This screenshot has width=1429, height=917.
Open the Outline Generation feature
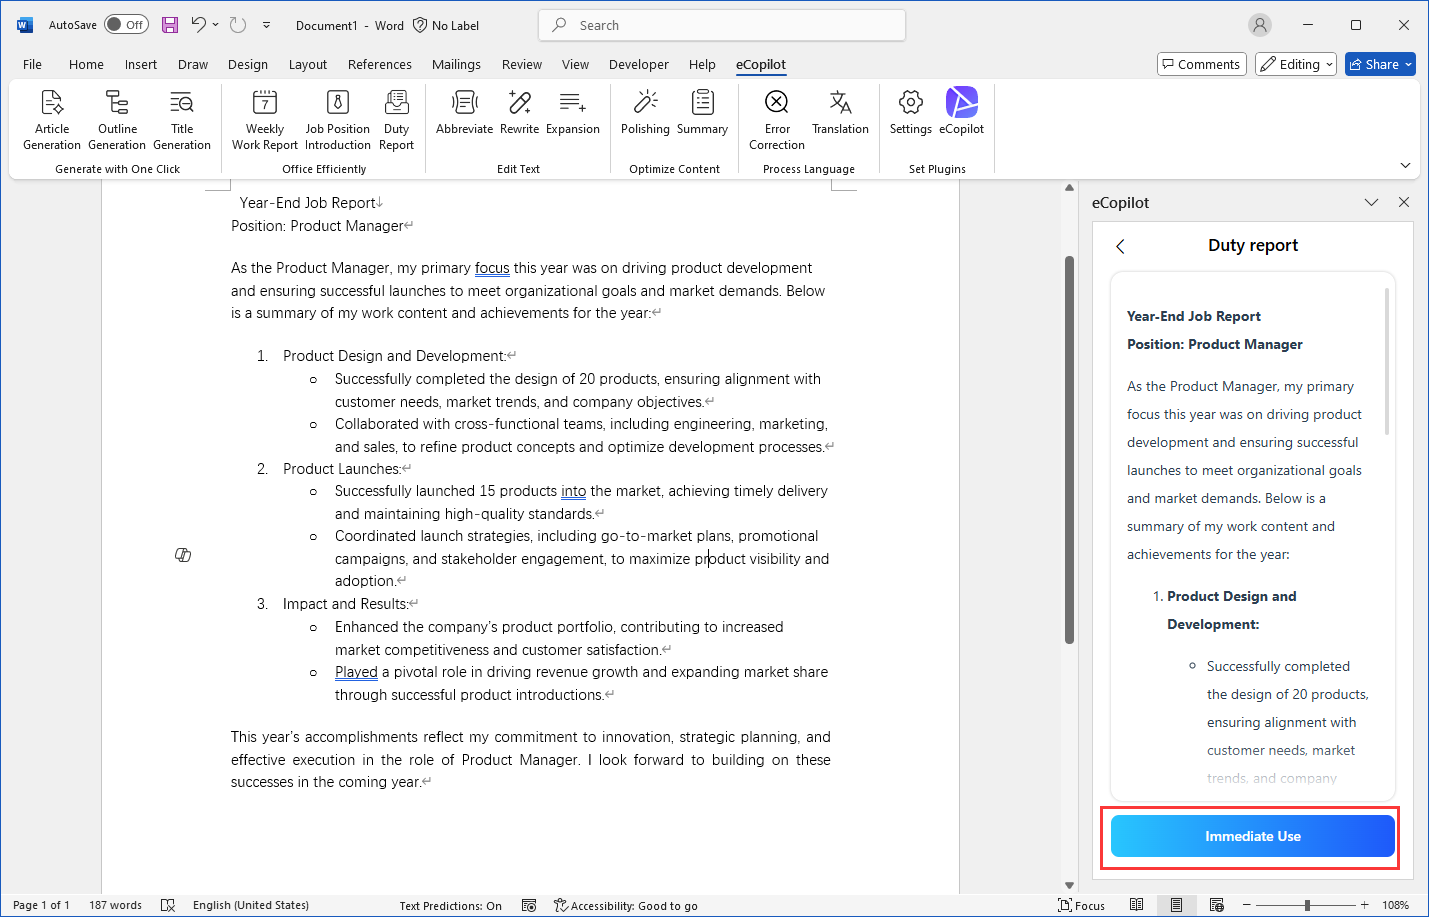[x=116, y=118]
